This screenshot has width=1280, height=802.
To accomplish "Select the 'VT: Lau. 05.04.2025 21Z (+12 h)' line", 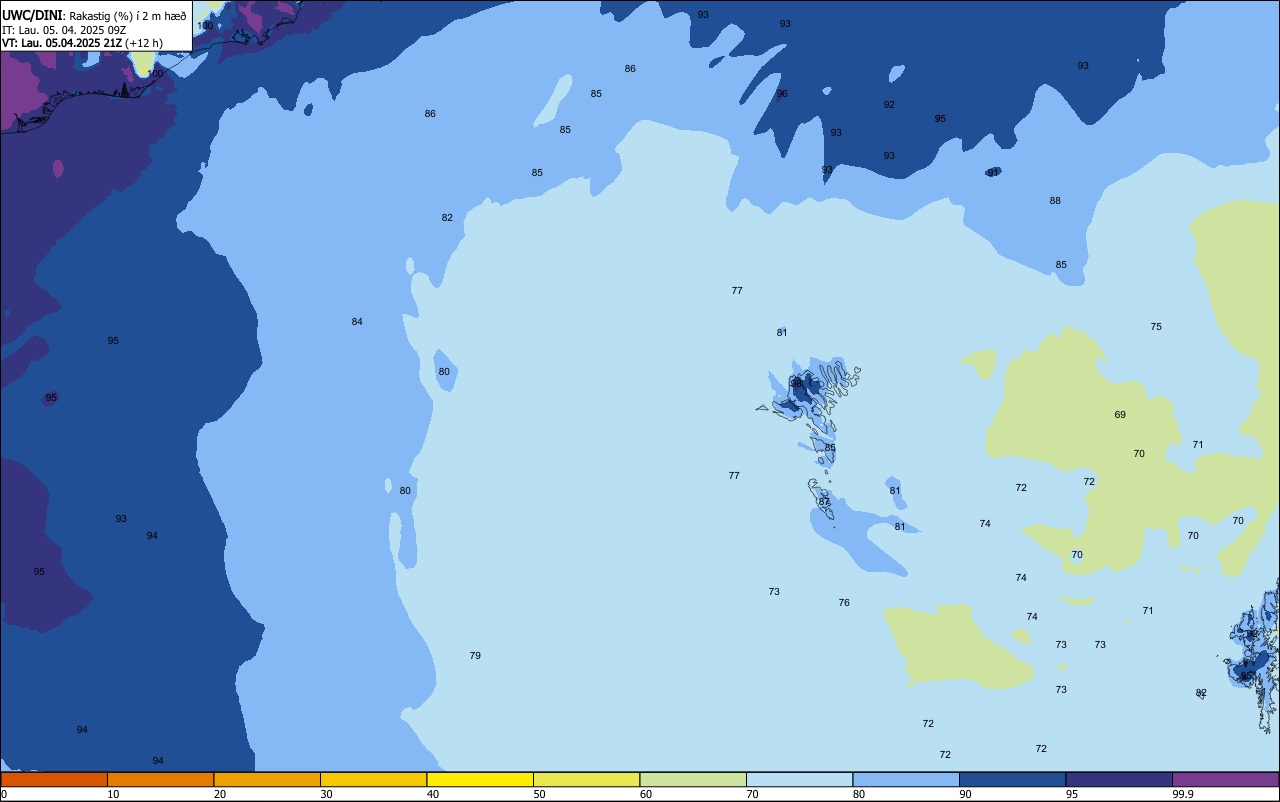I will pyautogui.click(x=82, y=43).
